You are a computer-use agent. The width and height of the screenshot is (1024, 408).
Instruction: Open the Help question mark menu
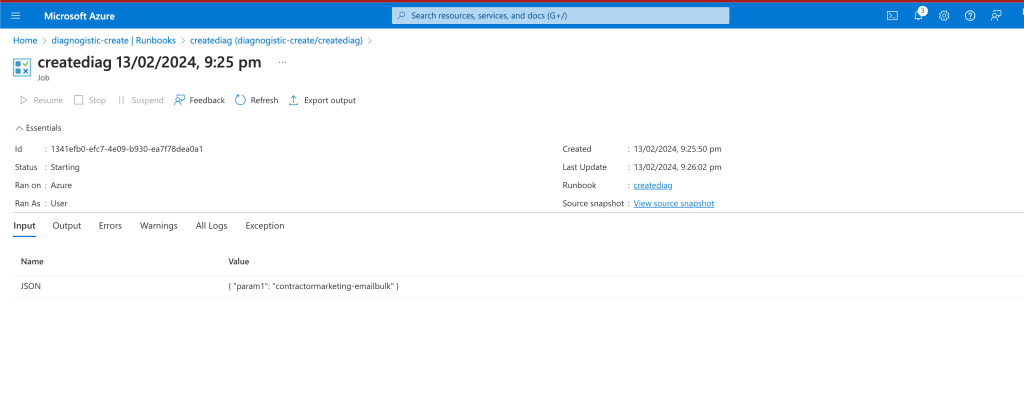(970, 16)
